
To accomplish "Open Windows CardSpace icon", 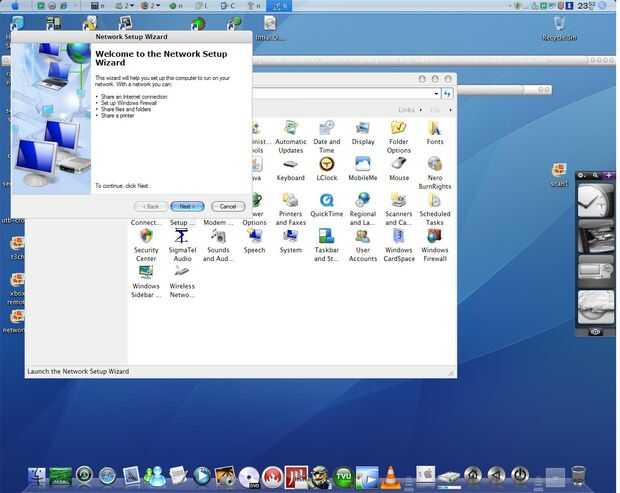I will click(399, 245).
